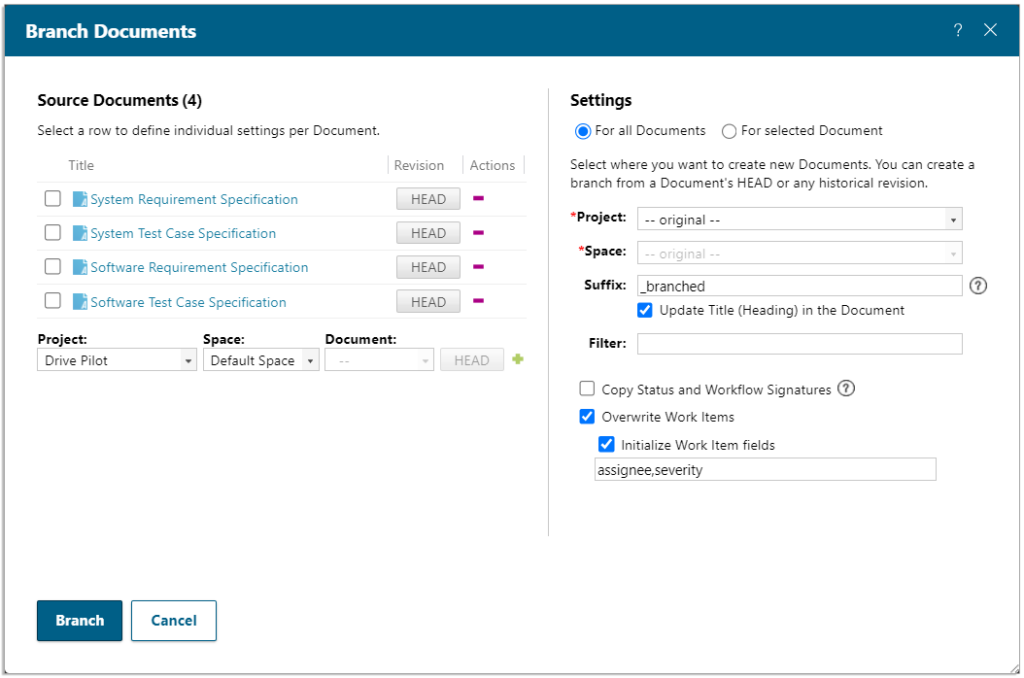Click the minus action for System Requirement Specification
Screen dimensions: 1024x678
click(478, 199)
